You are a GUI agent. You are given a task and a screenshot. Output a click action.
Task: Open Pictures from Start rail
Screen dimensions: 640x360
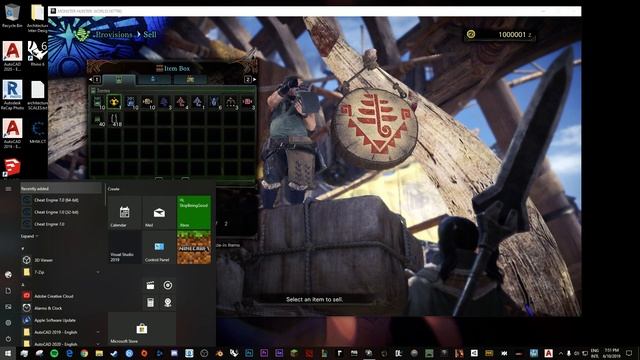point(8,307)
